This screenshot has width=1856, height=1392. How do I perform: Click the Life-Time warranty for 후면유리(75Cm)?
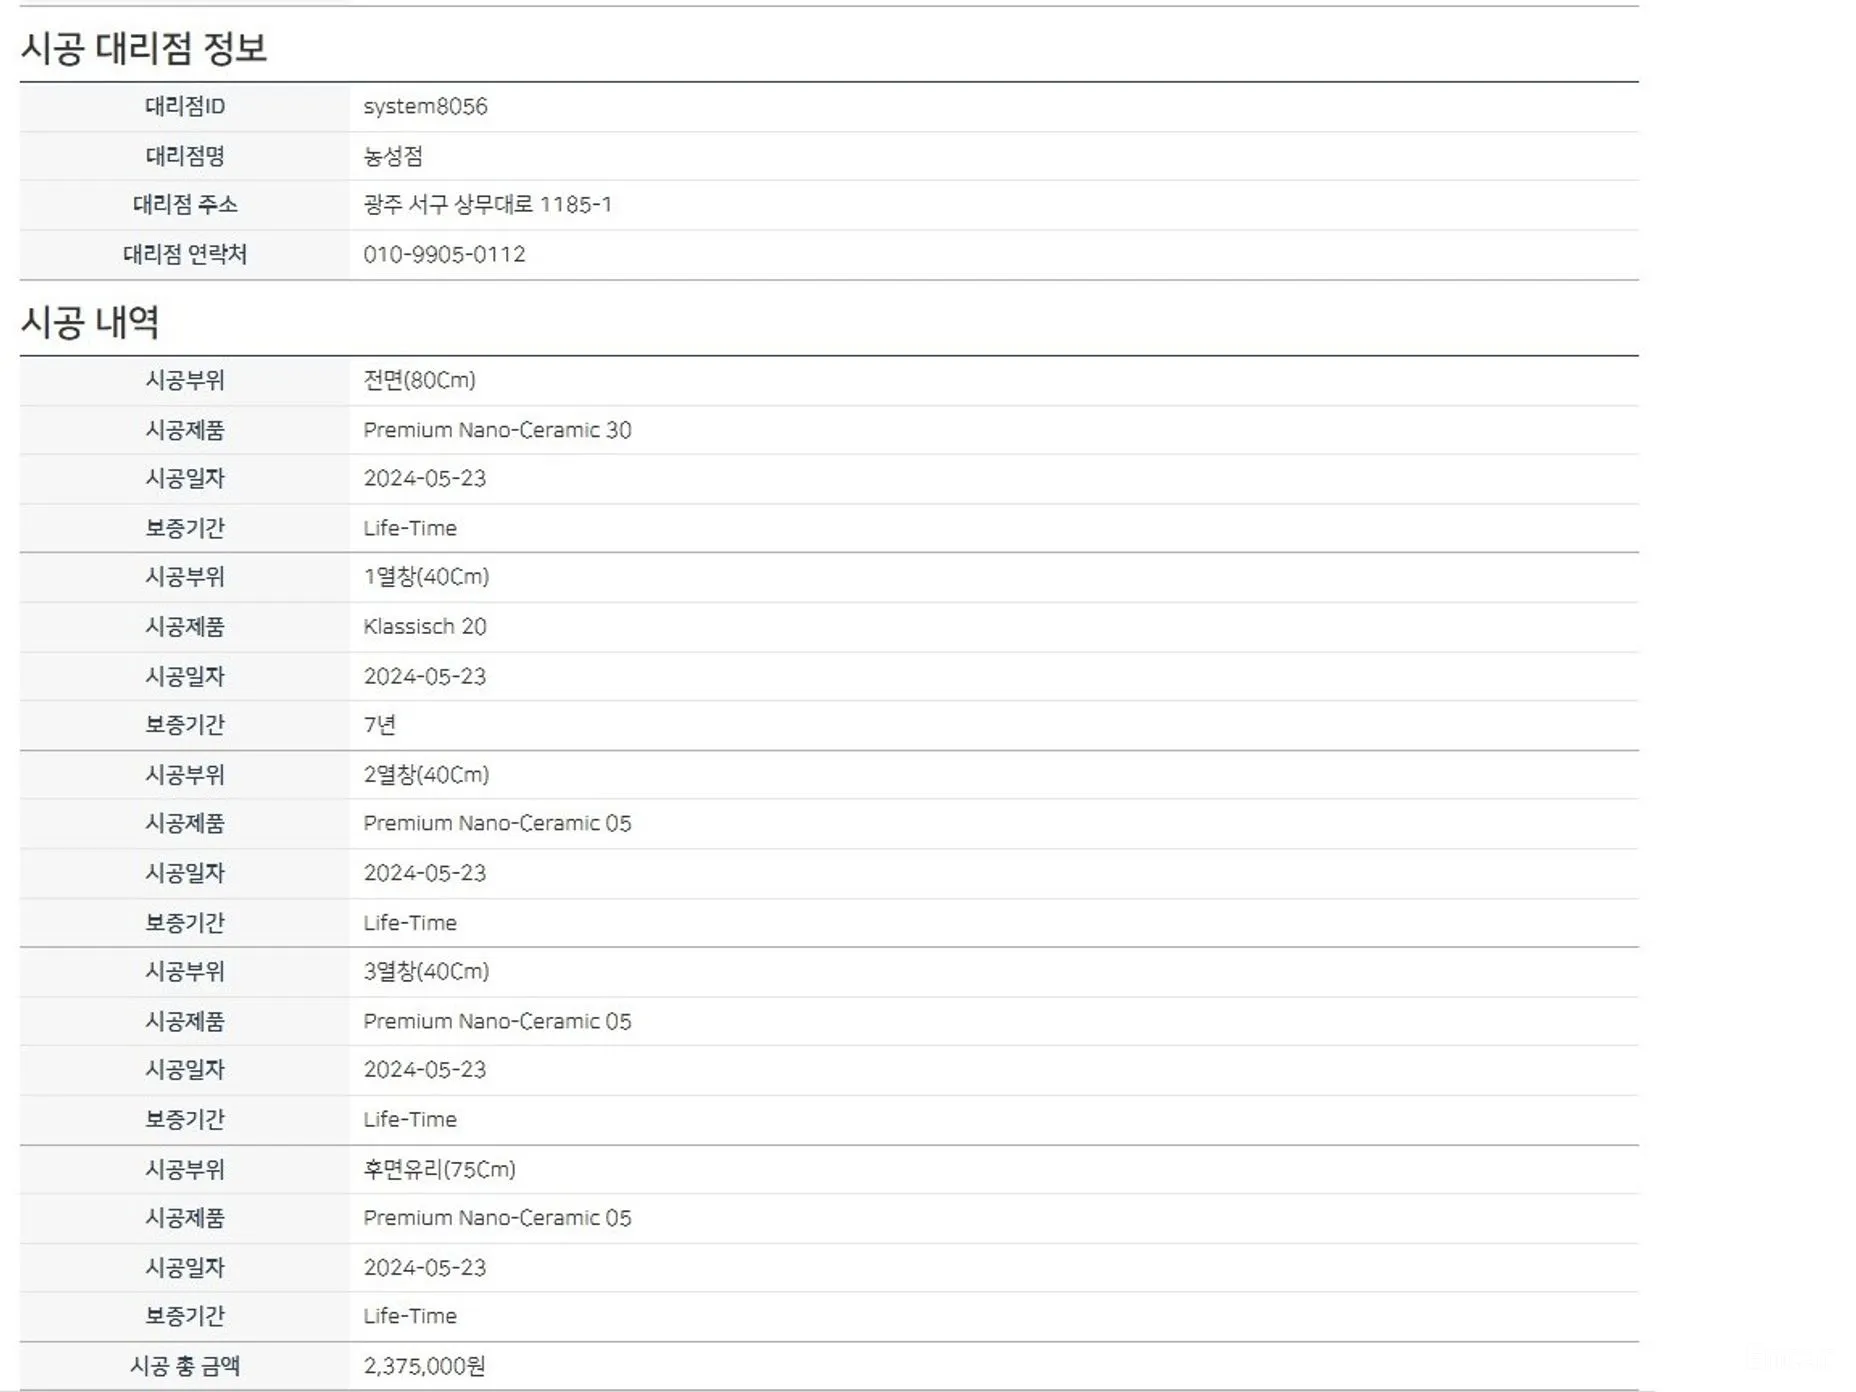(410, 1316)
